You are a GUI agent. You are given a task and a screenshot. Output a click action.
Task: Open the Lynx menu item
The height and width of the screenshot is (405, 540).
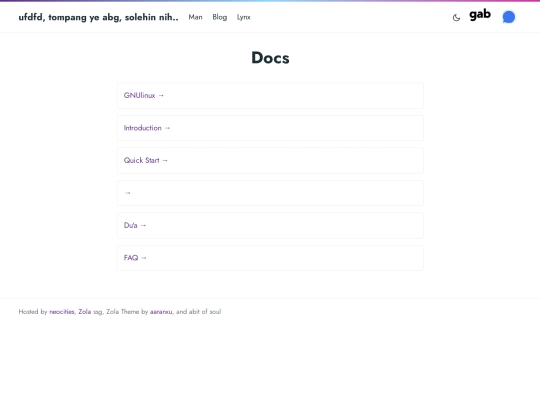(244, 17)
